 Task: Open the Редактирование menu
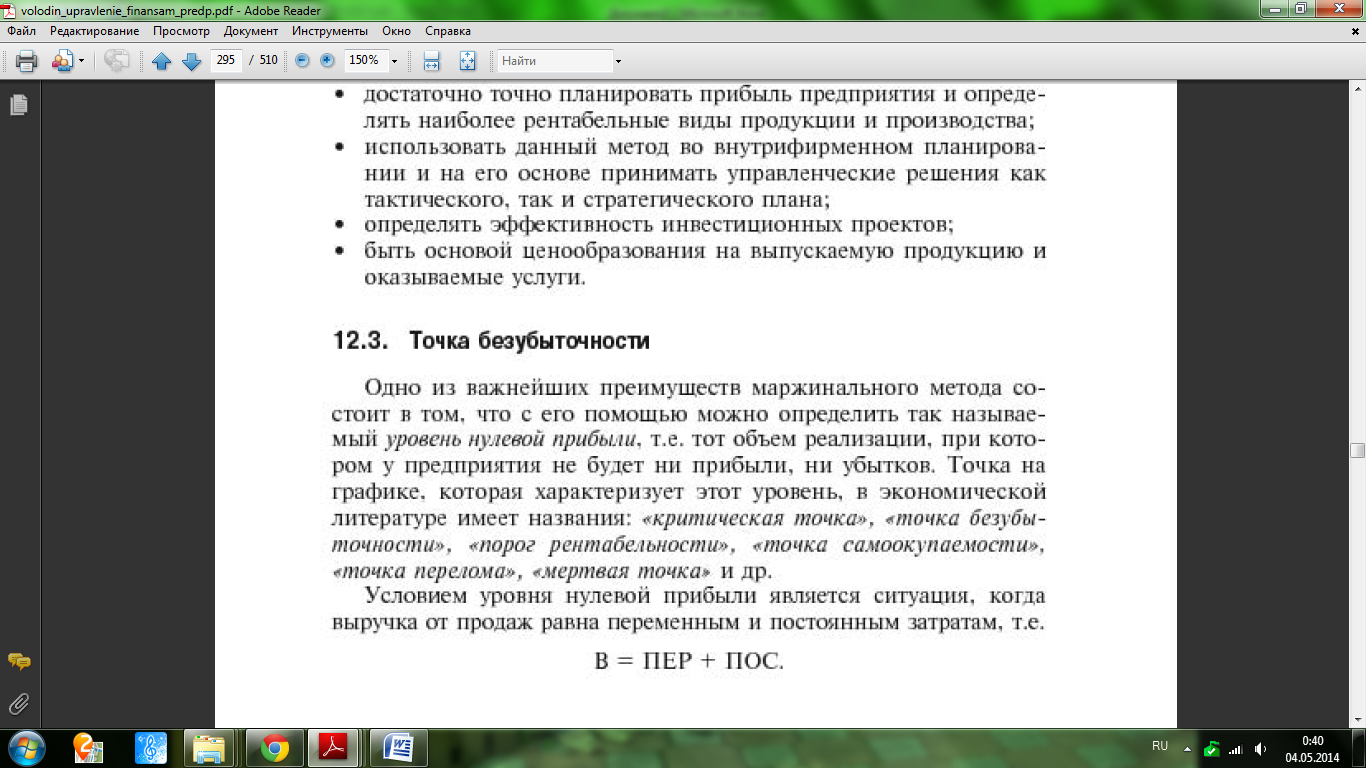click(x=95, y=31)
